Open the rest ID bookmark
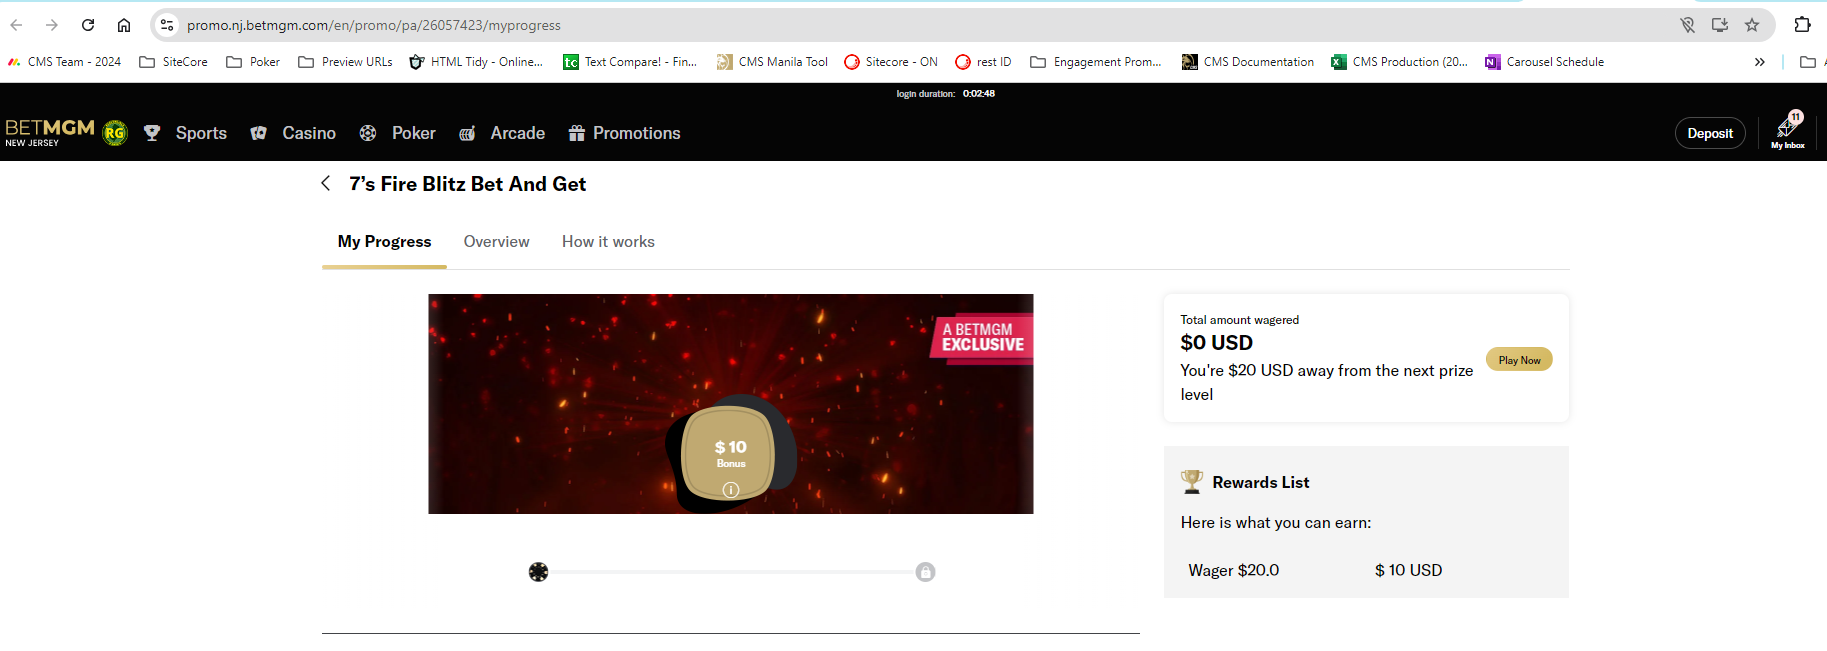Image resolution: width=1827 pixels, height=651 pixels. pyautogui.click(x=983, y=62)
